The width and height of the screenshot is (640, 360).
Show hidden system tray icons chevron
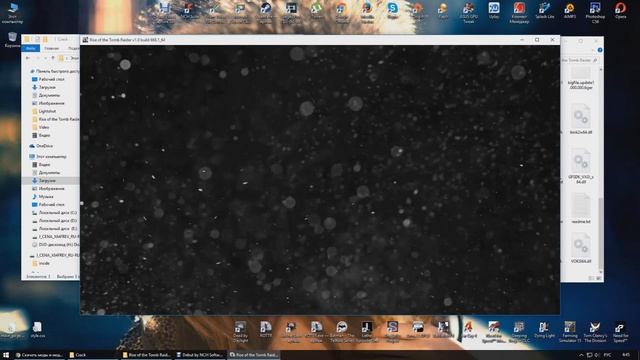click(581, 355)
